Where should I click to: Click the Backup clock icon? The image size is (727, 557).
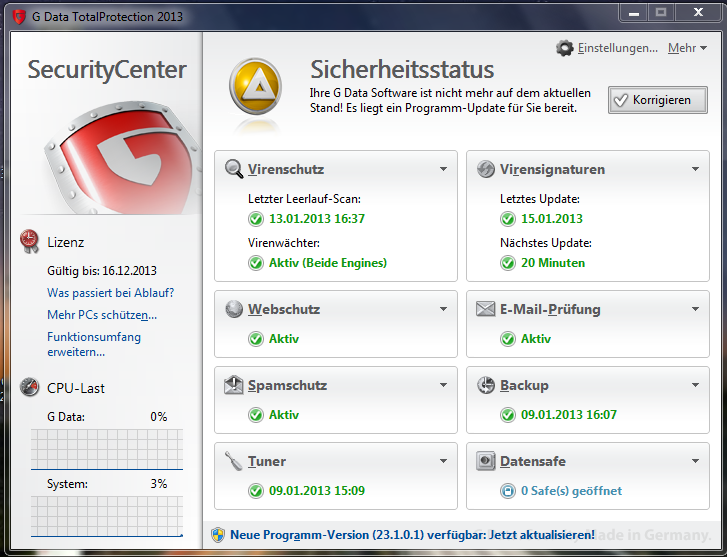[x=485, y=385]
